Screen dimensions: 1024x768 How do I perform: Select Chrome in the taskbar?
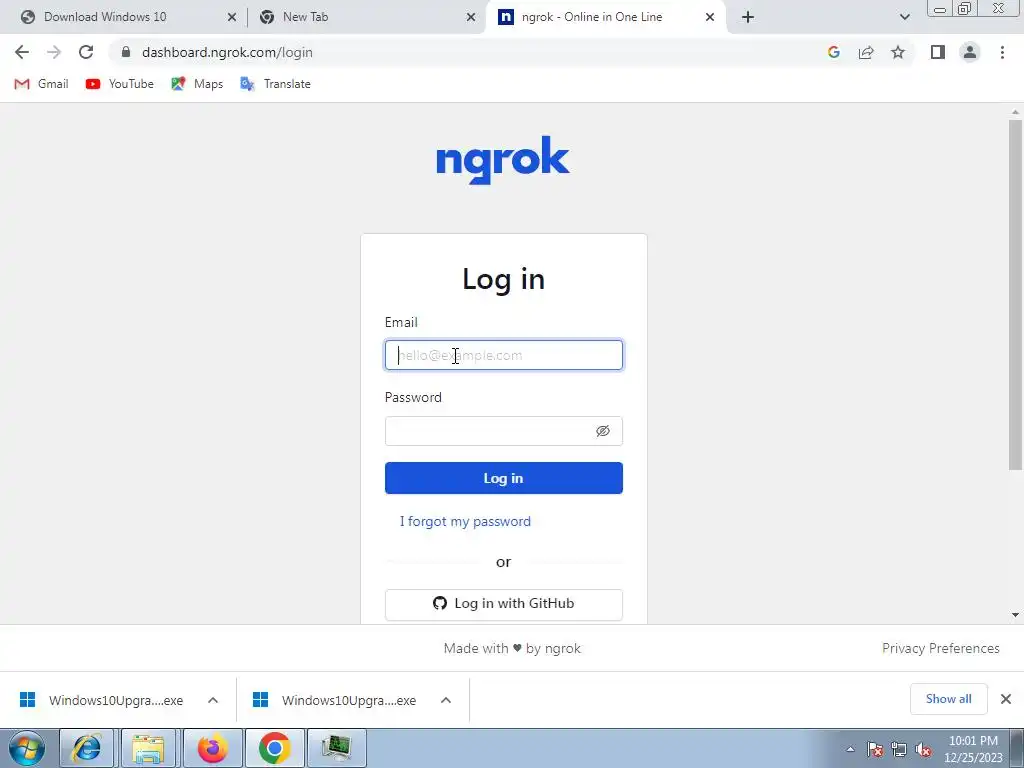[x=274, y=748]
